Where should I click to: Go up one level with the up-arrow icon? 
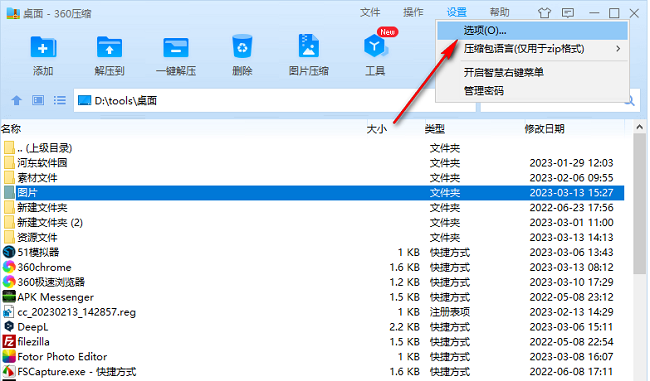click(x=17, y=100)
